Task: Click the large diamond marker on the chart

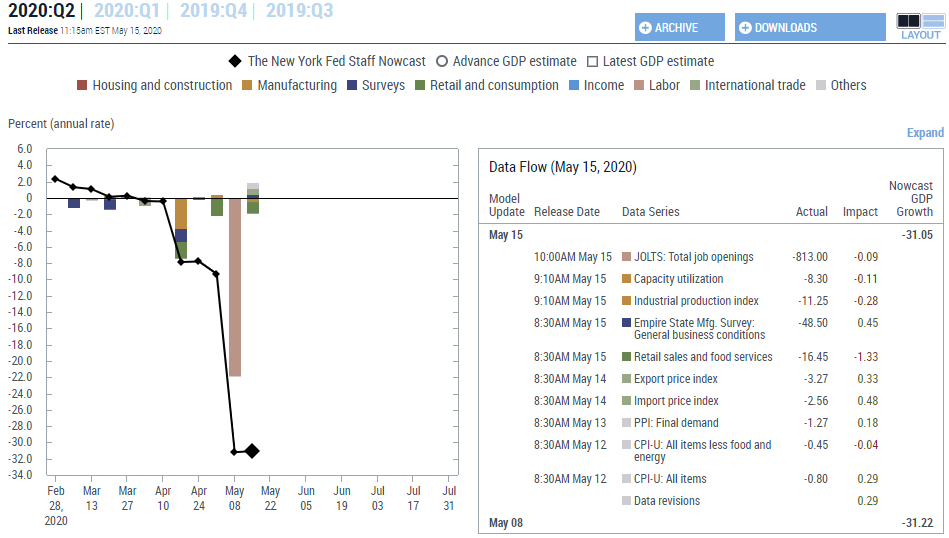Action: 252,451
